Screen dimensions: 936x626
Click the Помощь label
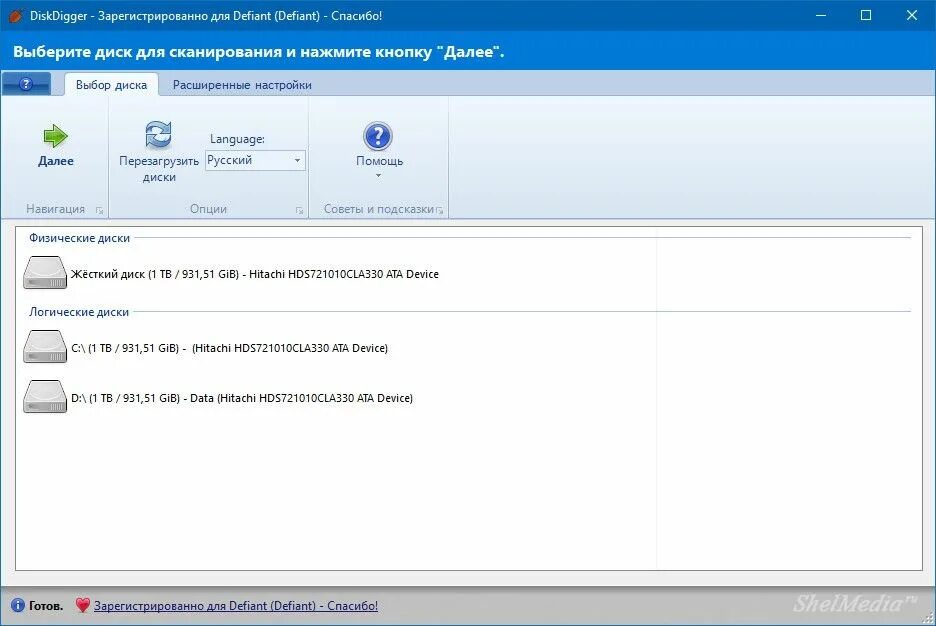pyautogui.click(x=379, y=161)
